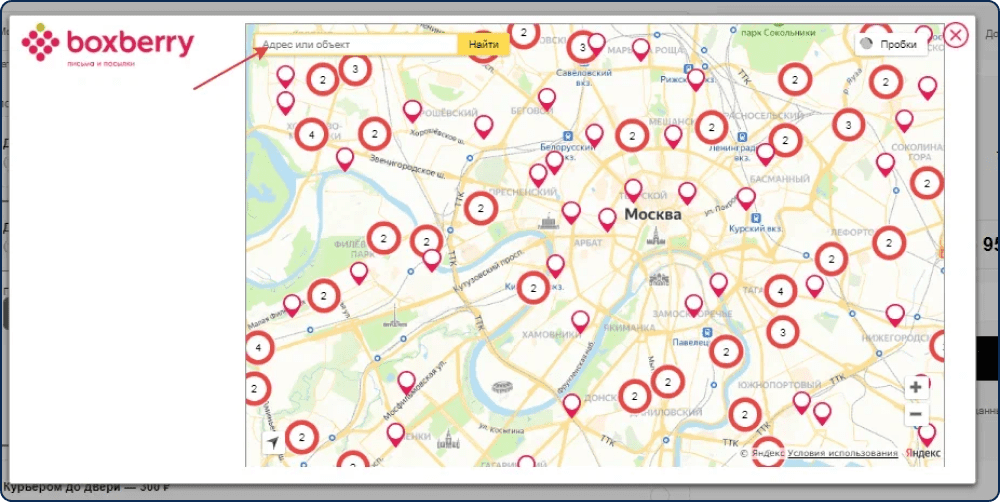Zoom out with the minus button
This screenshot has width=1000, height=502.
coord(916,415)
